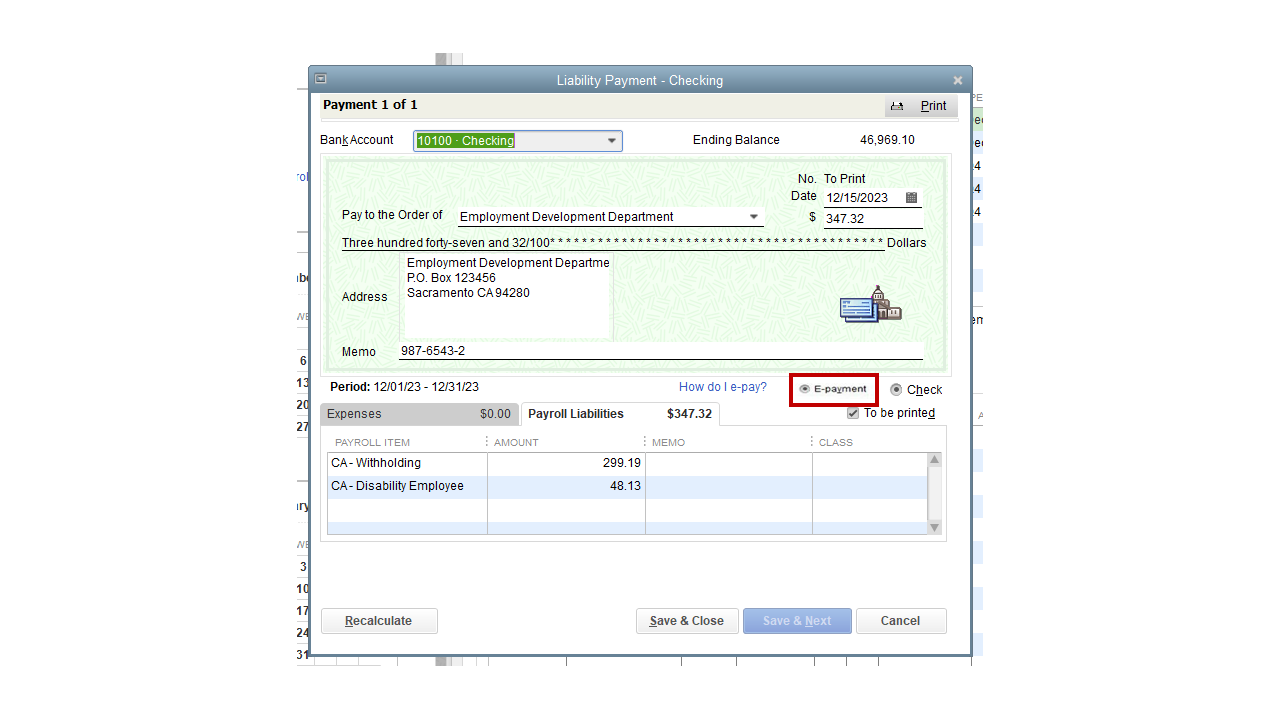Click the 48.13 amount cell

566,486
